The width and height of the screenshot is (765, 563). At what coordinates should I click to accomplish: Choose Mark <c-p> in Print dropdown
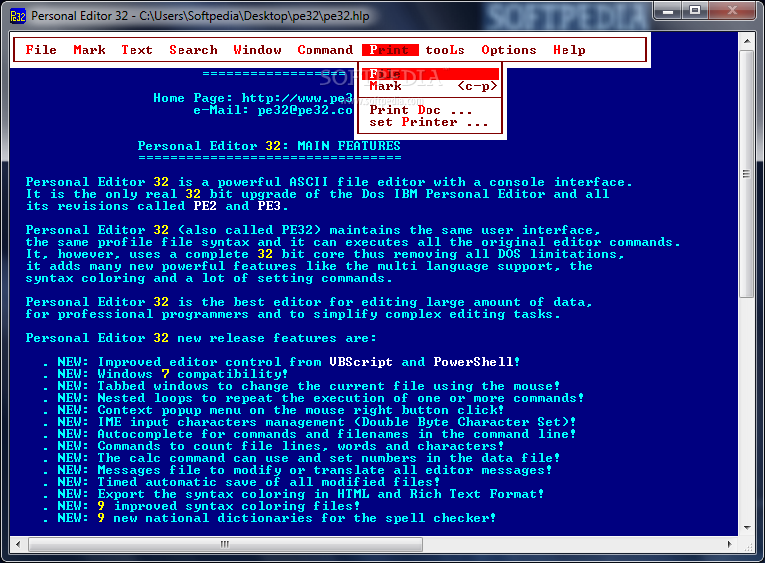(429, 86)
